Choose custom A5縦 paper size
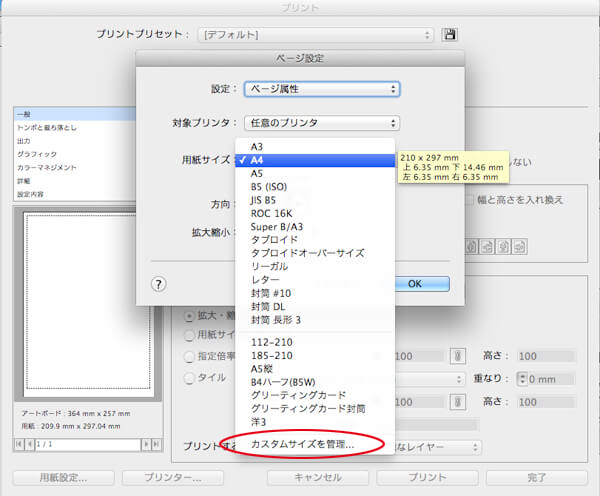 (x=315, y=369)
